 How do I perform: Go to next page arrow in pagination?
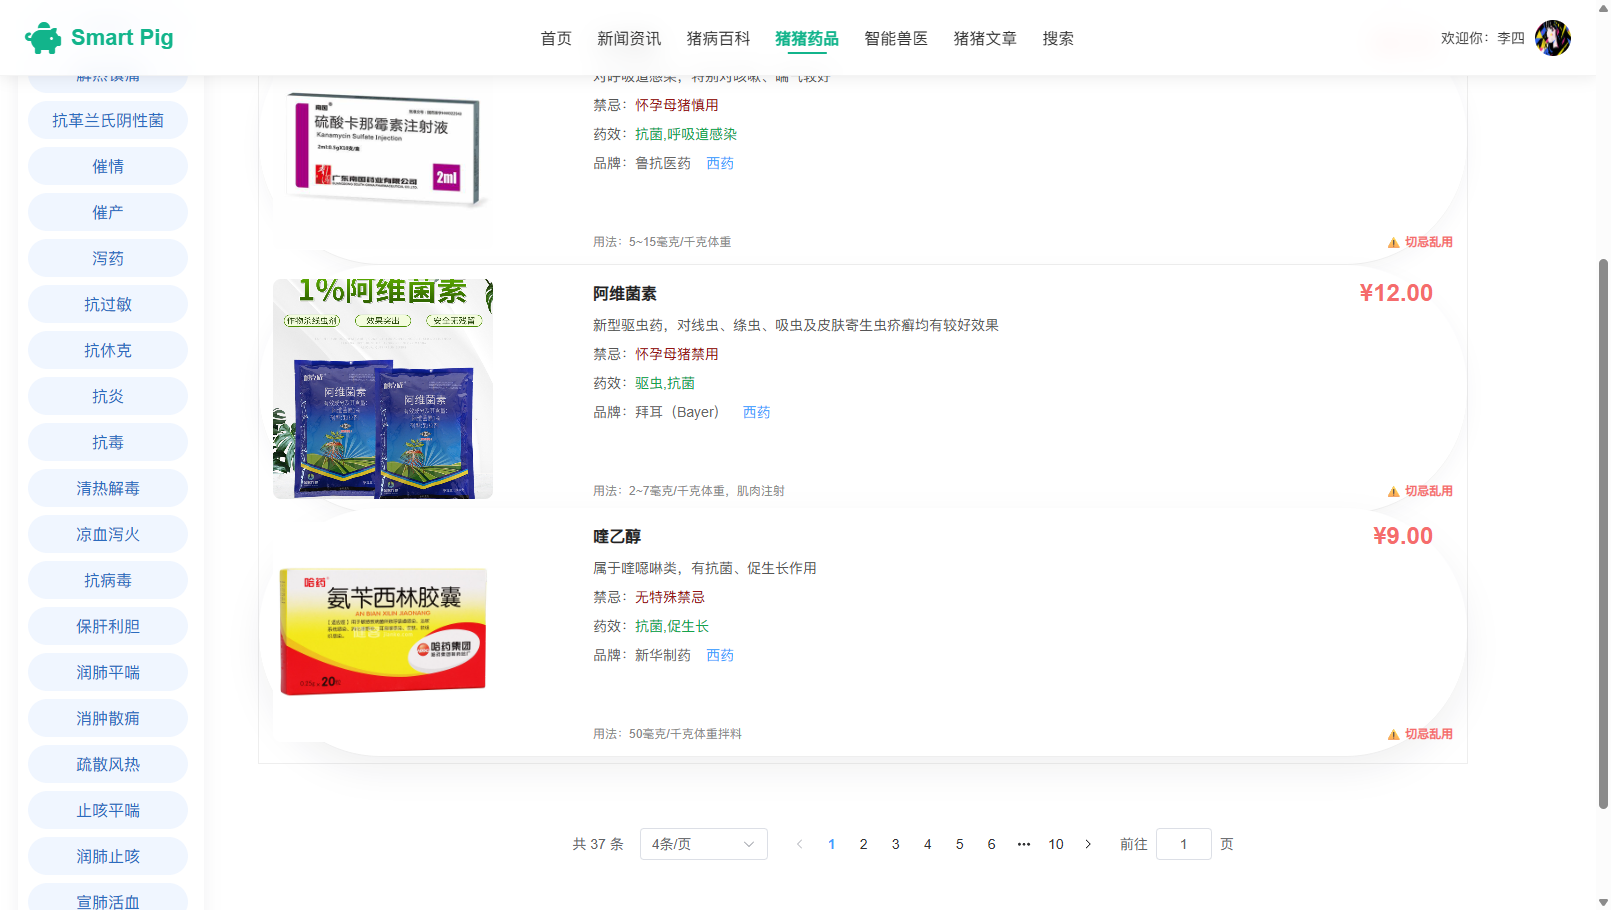click(x=1088, y=844)
